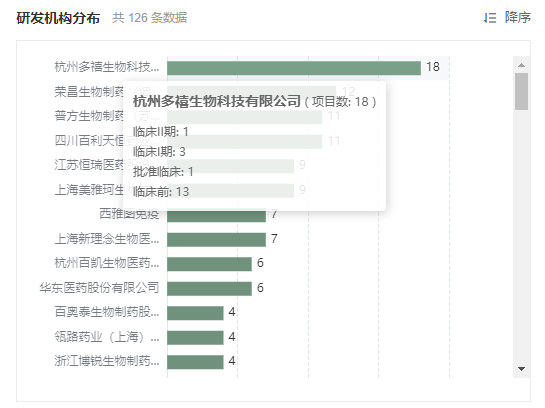This screenshot has height=408, width=545.
Task: Click the 杭州多禧生物科技 axis label
Action: click(x=107, y=67)
